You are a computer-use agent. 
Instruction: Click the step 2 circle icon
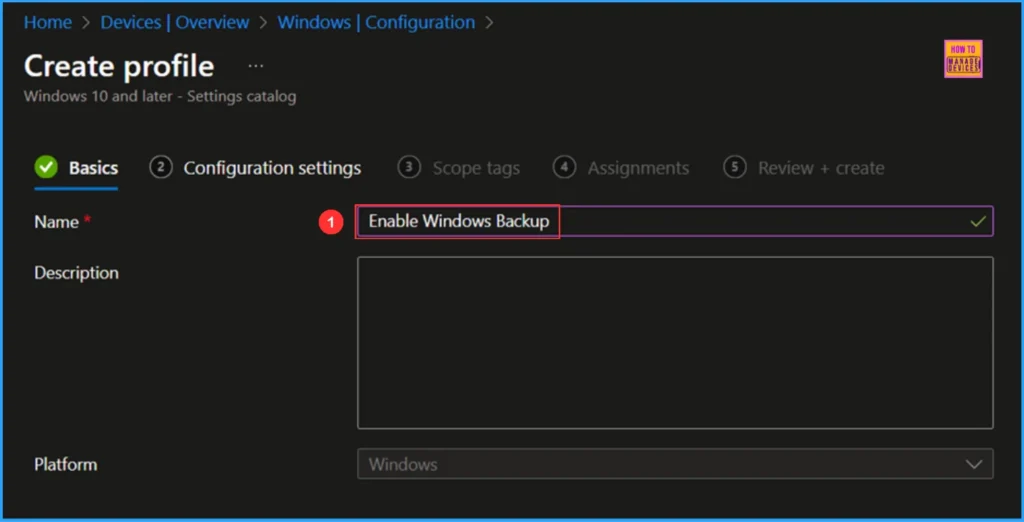click(x=161, y=168)
